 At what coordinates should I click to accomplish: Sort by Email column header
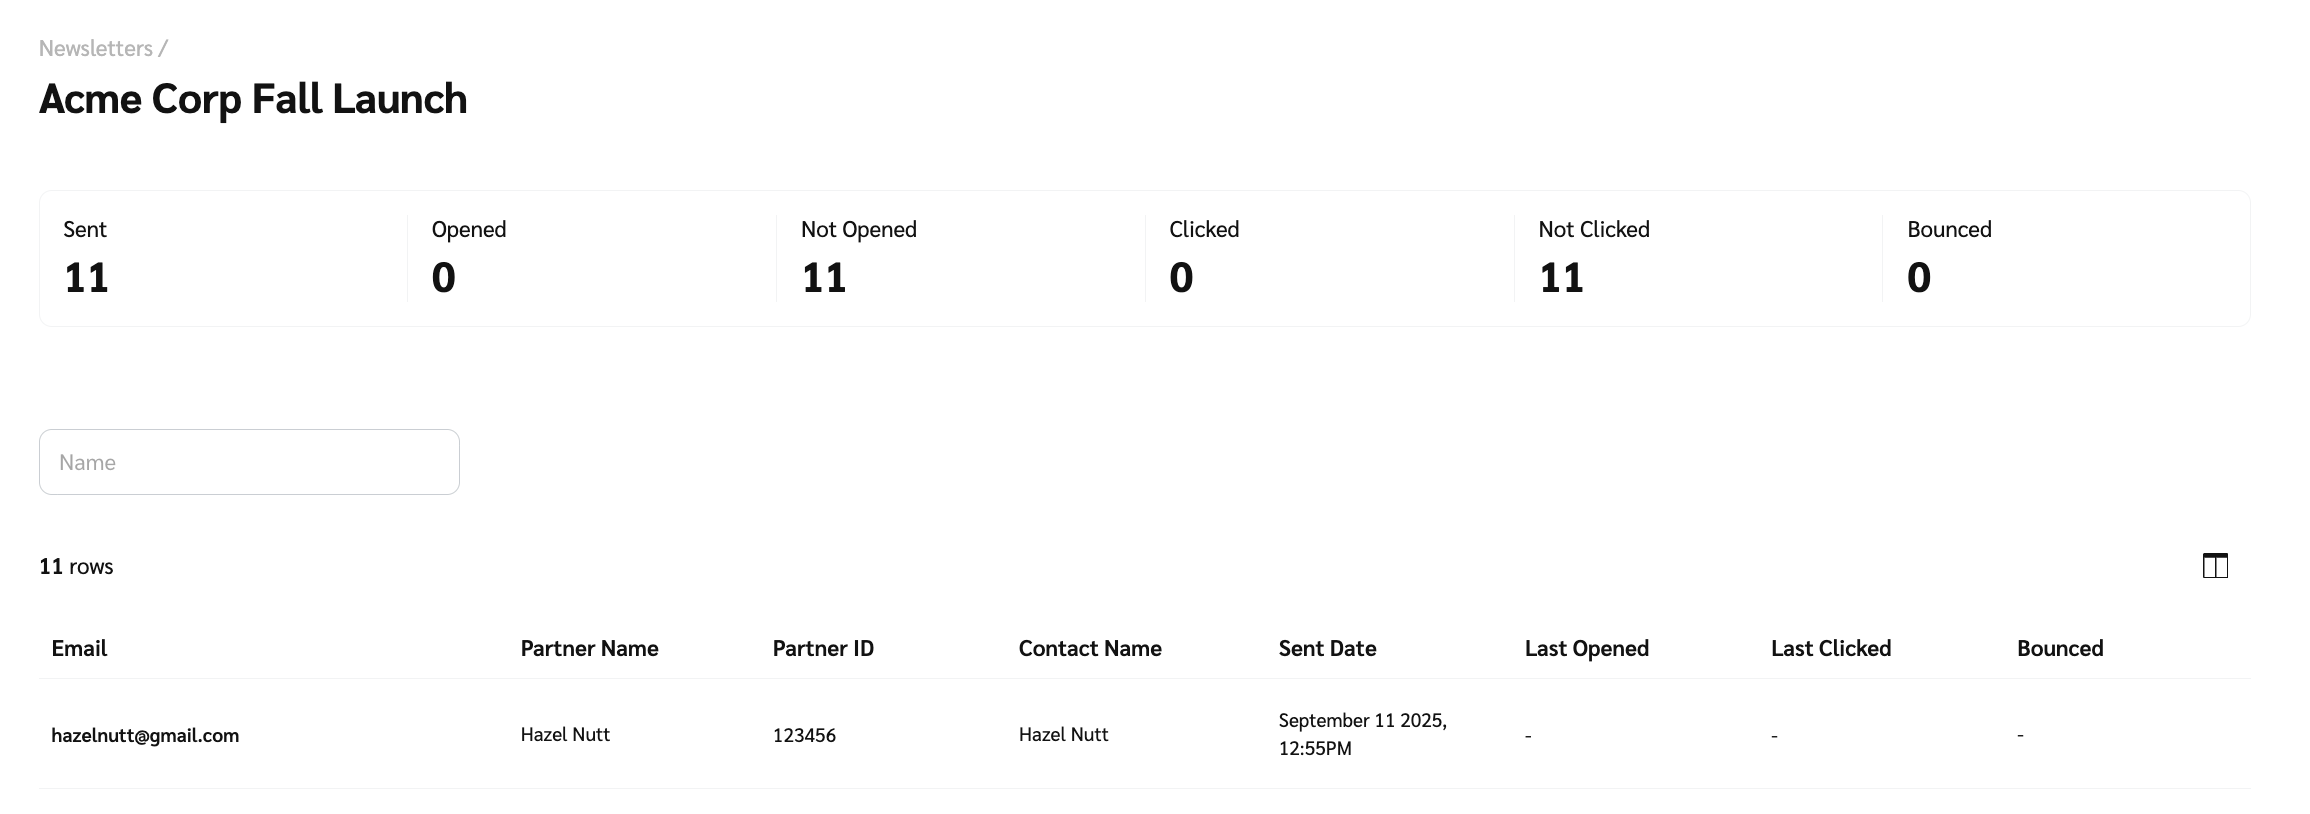click(x=79, y=648)
